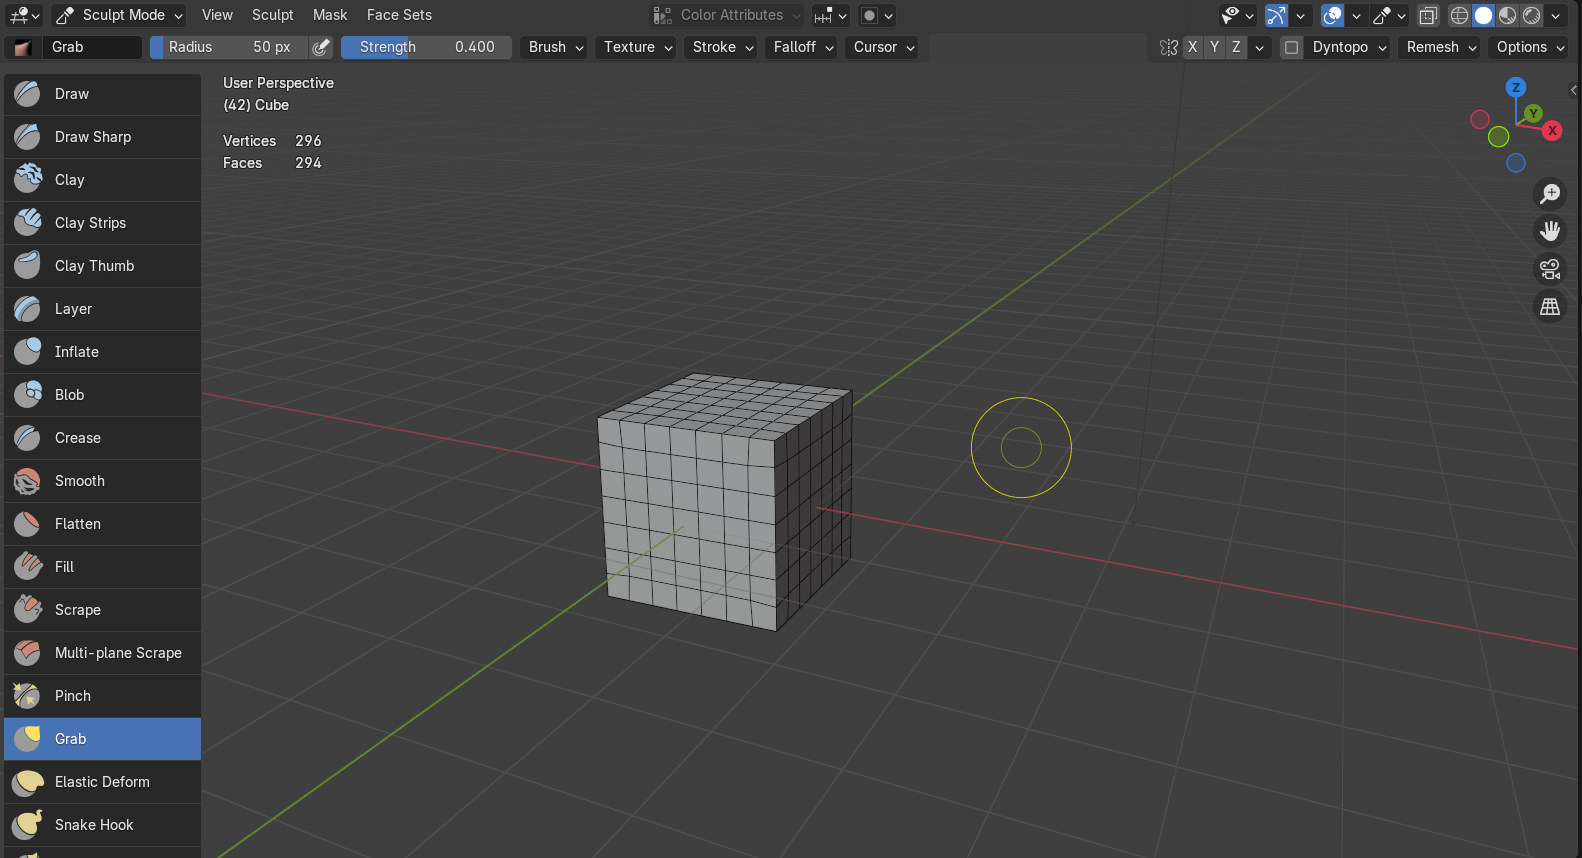Switch to wireframe viewport shading

(x=1460, y=15)
